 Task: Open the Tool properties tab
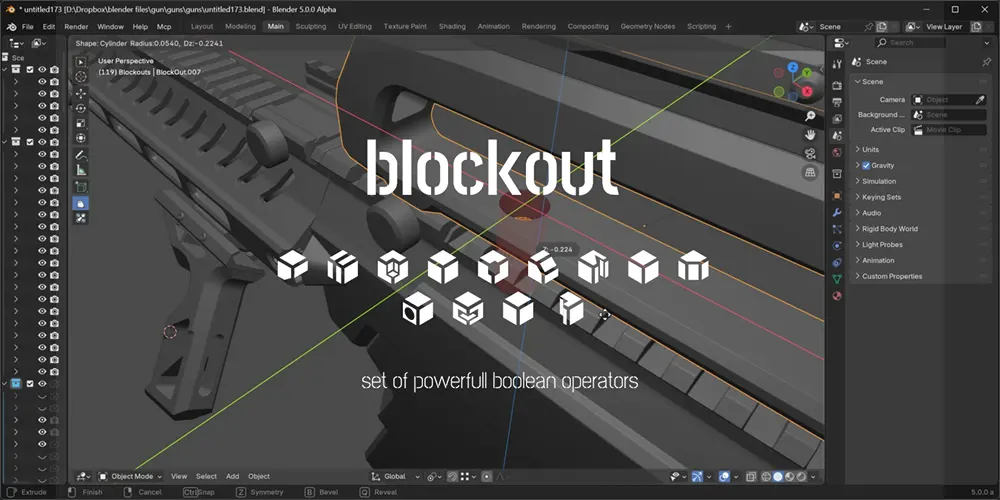pos(837,63)
